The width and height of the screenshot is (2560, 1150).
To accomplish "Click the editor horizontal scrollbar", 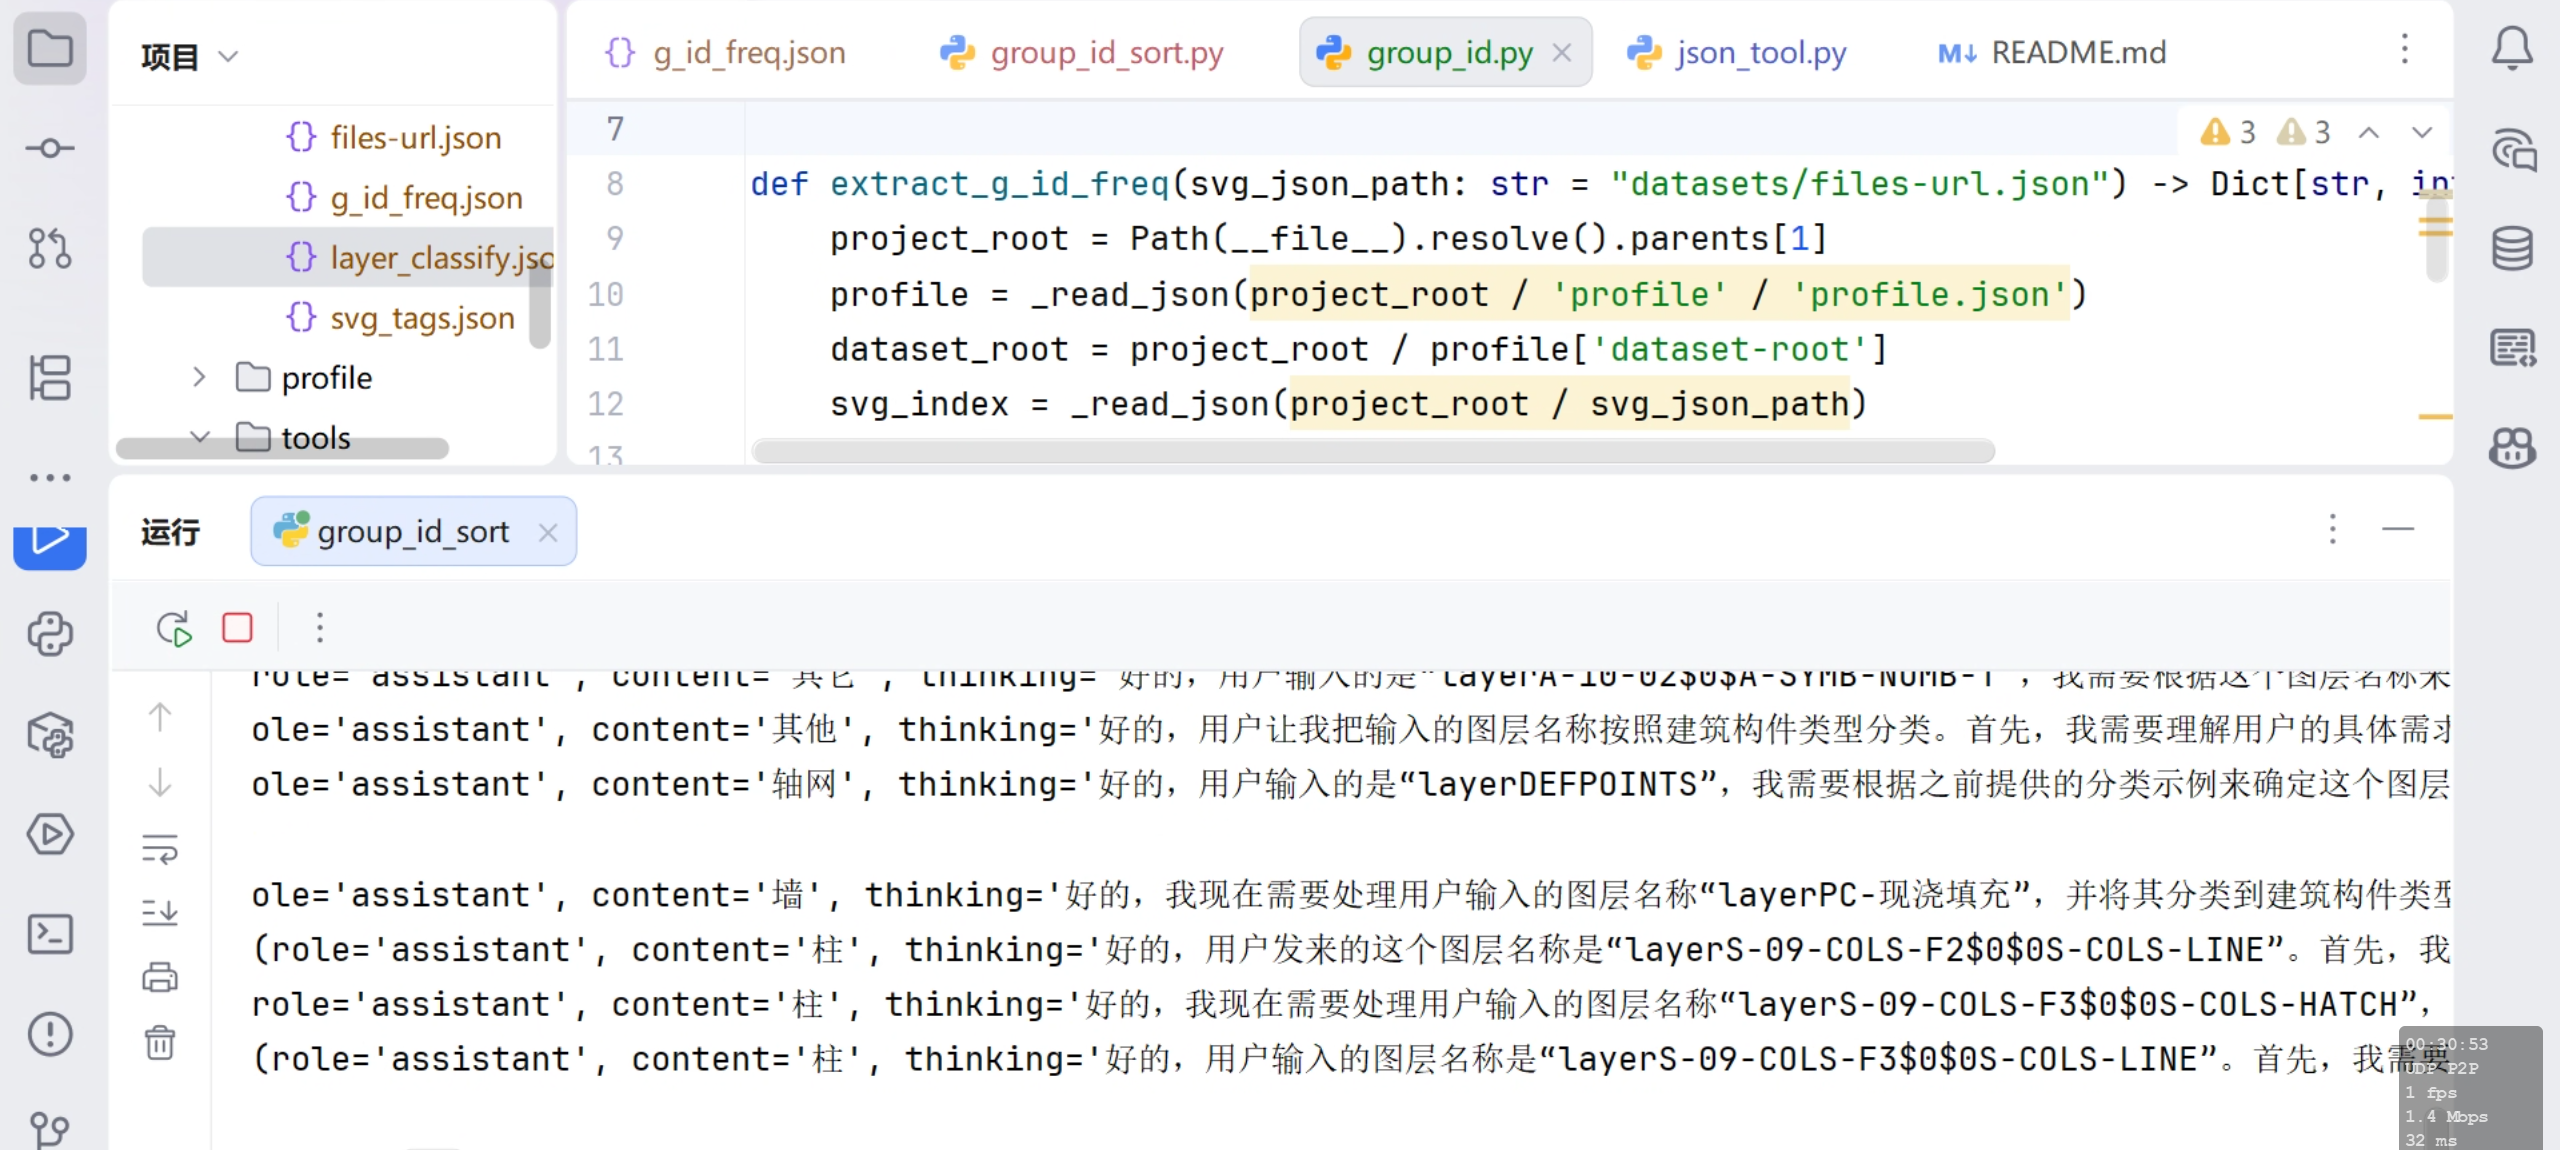I will (1372, 451).
